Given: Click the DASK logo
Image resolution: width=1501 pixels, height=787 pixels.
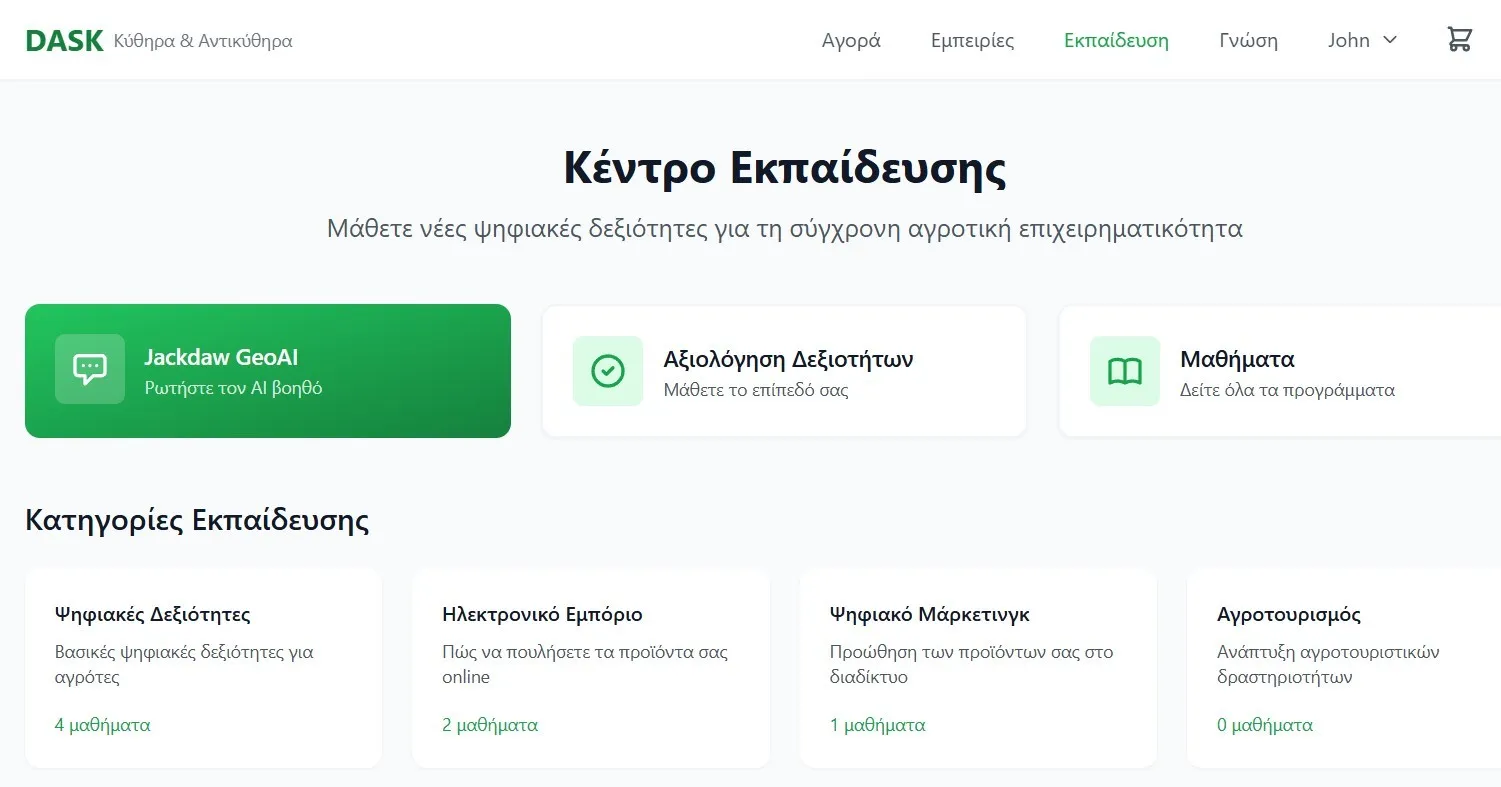Looking at the screenshot, I should (x=64, y=41).
